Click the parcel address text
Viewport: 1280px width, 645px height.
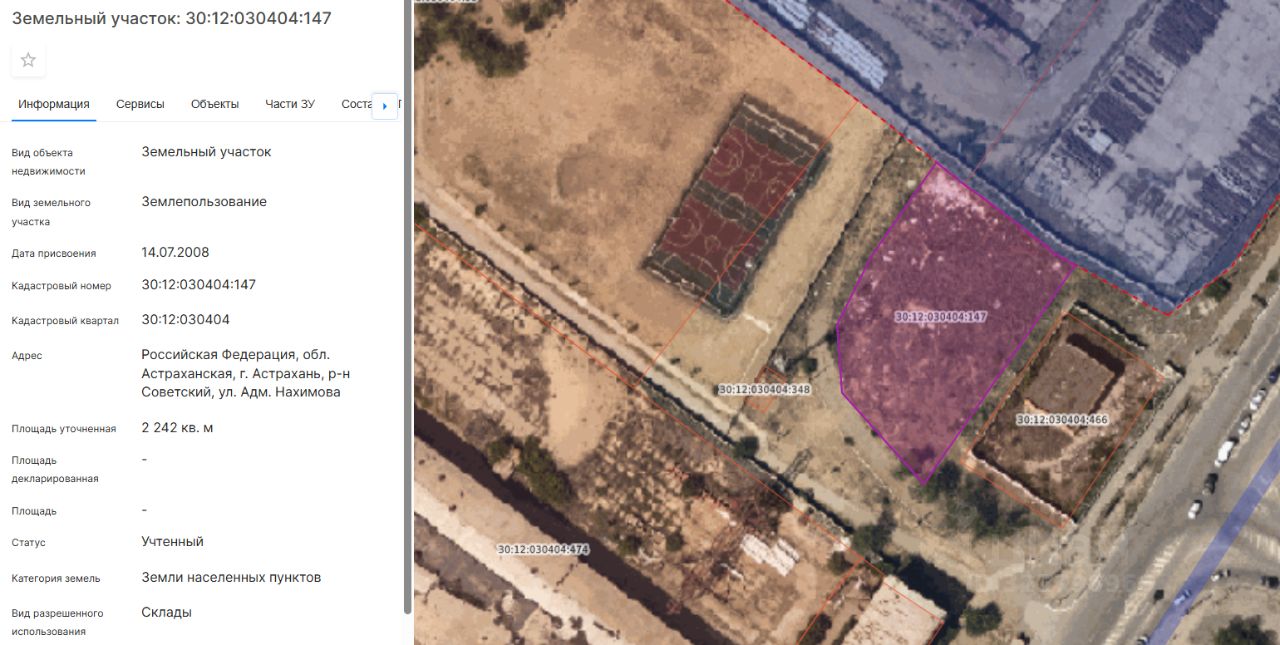246,373
